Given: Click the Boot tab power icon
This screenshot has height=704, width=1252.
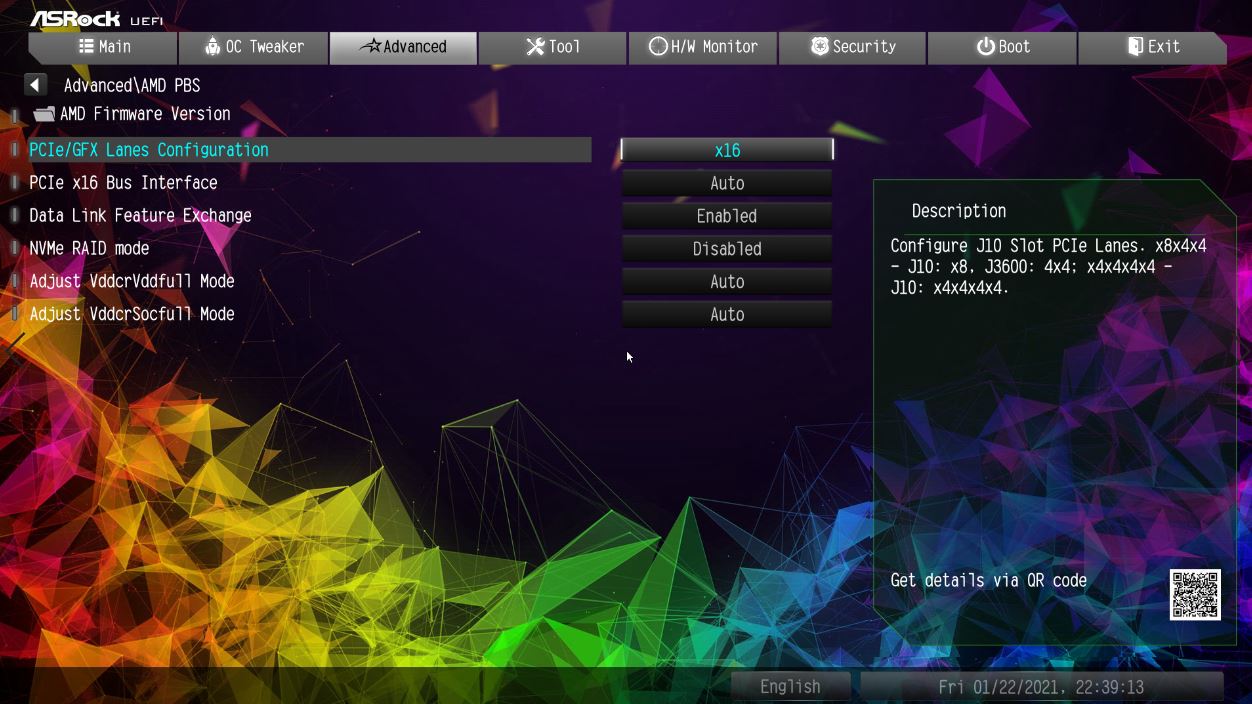Looking at the screenshot, I should (x=986, y=46).
